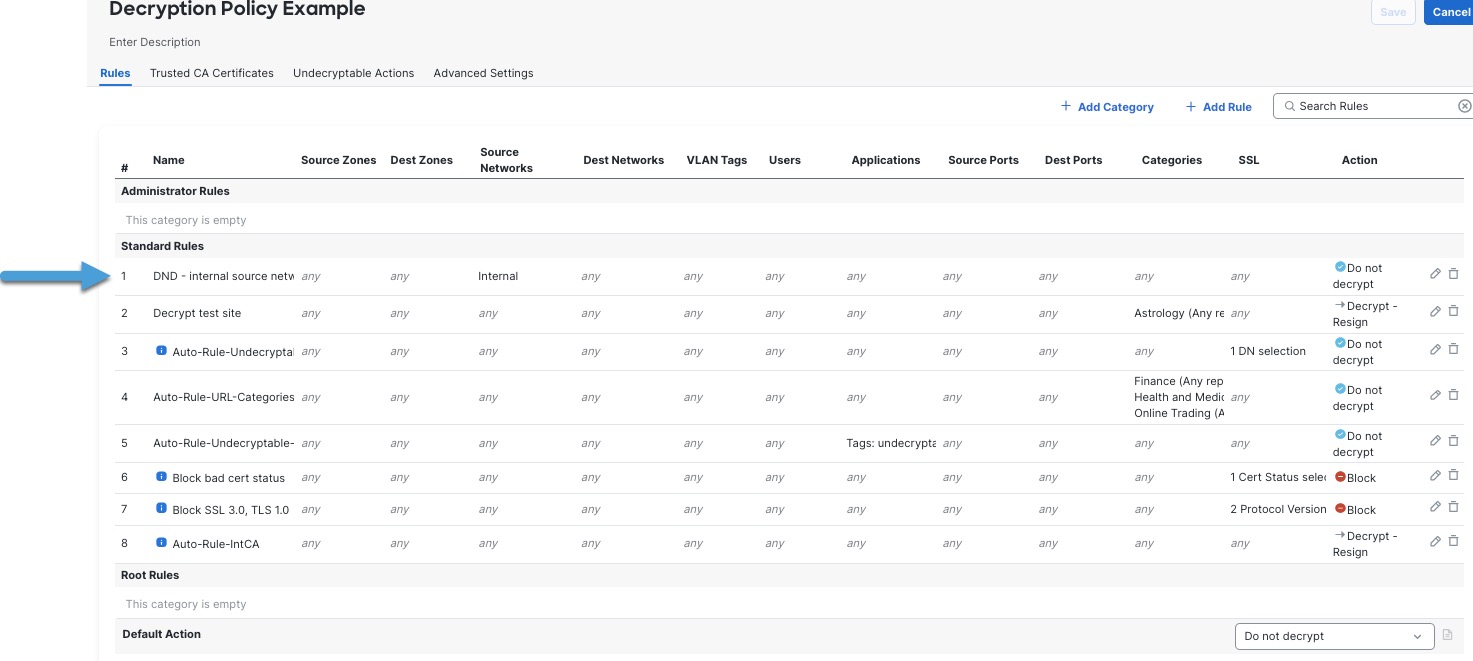Clear the Search Rules field
This screenshot has height=661, width=1473.
click(x=1464, y=106)
